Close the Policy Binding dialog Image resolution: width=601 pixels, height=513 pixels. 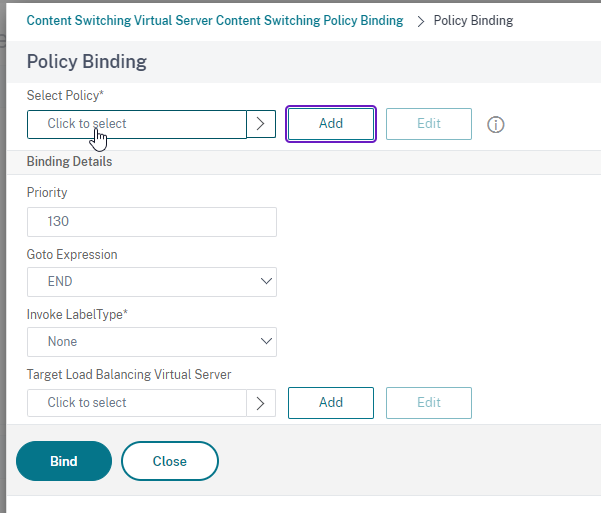point(170,461)
